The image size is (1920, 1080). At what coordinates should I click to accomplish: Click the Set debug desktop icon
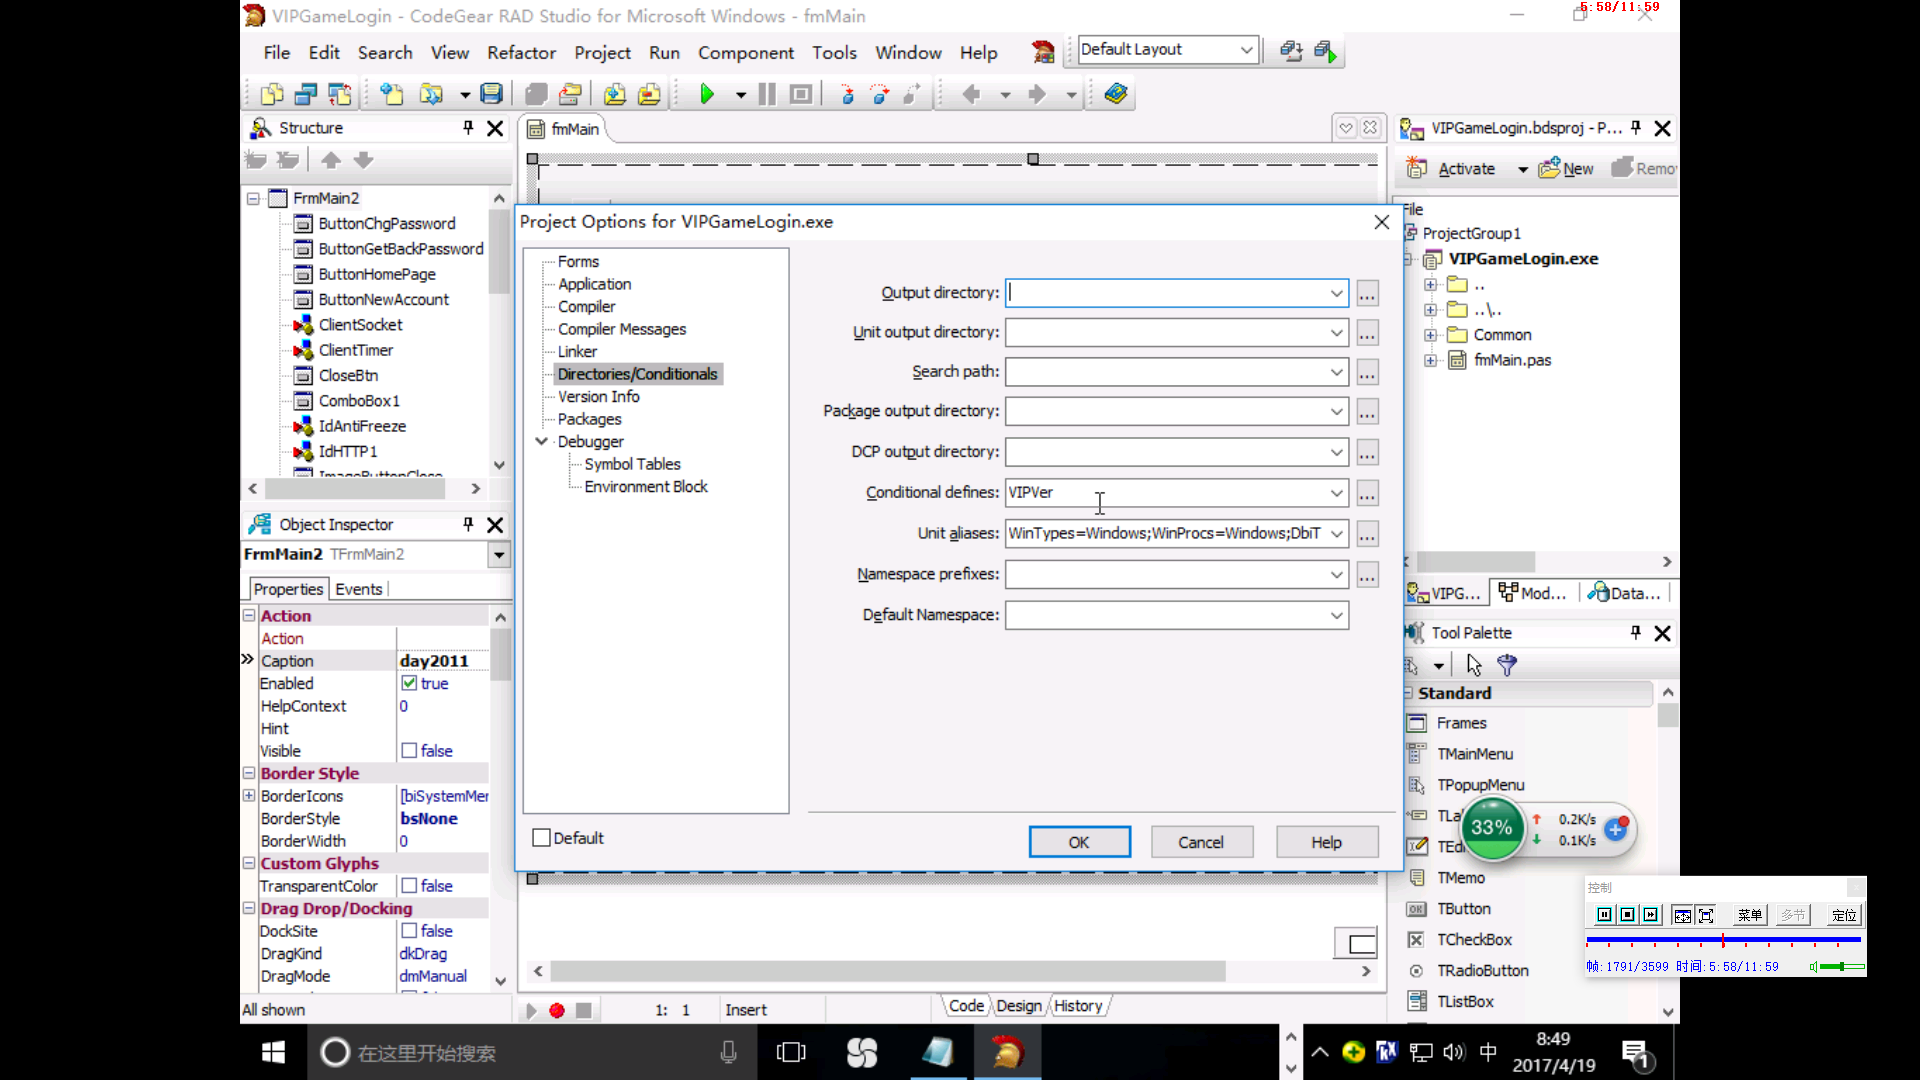click(x=1326, y=50)
